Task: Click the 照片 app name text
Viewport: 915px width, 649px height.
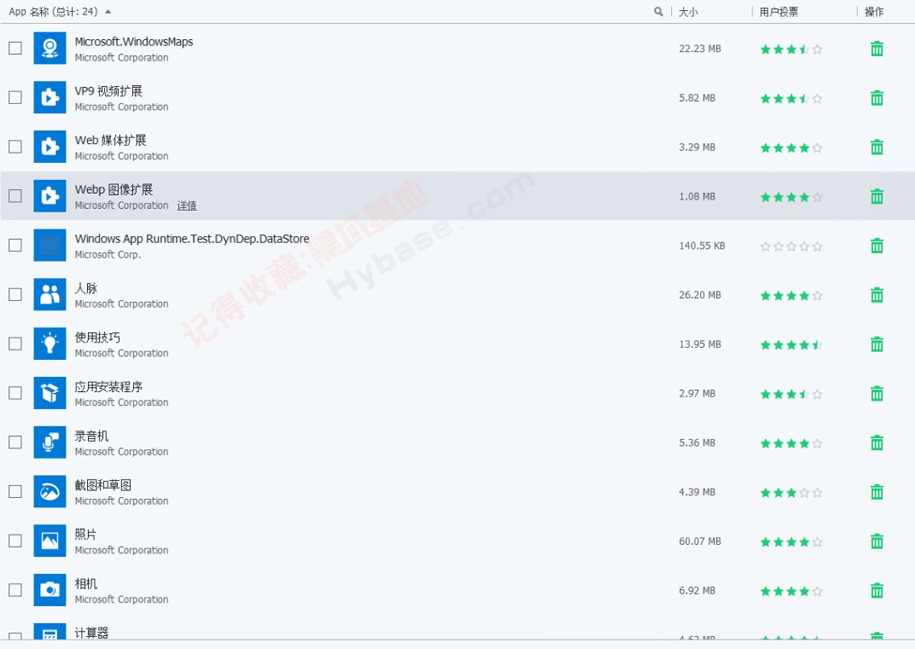Action: pyautogui.click(x=85, y=534)
